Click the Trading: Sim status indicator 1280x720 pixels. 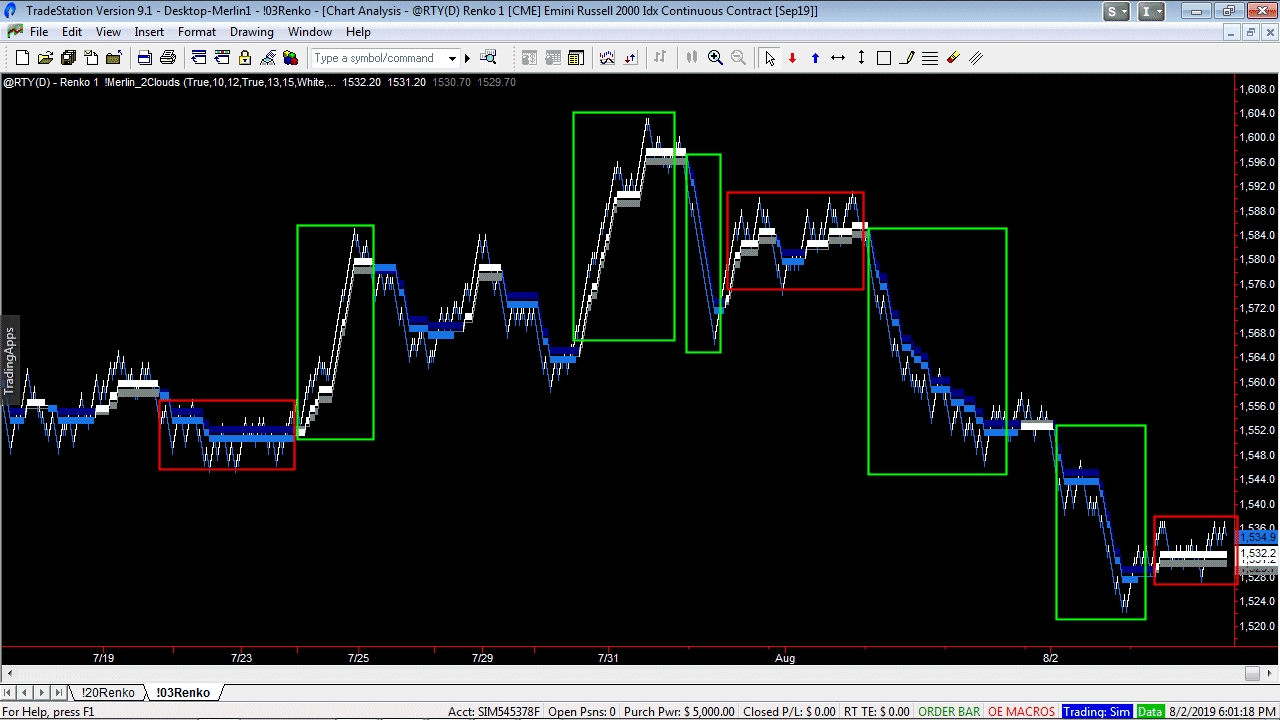coord(1097,712)
